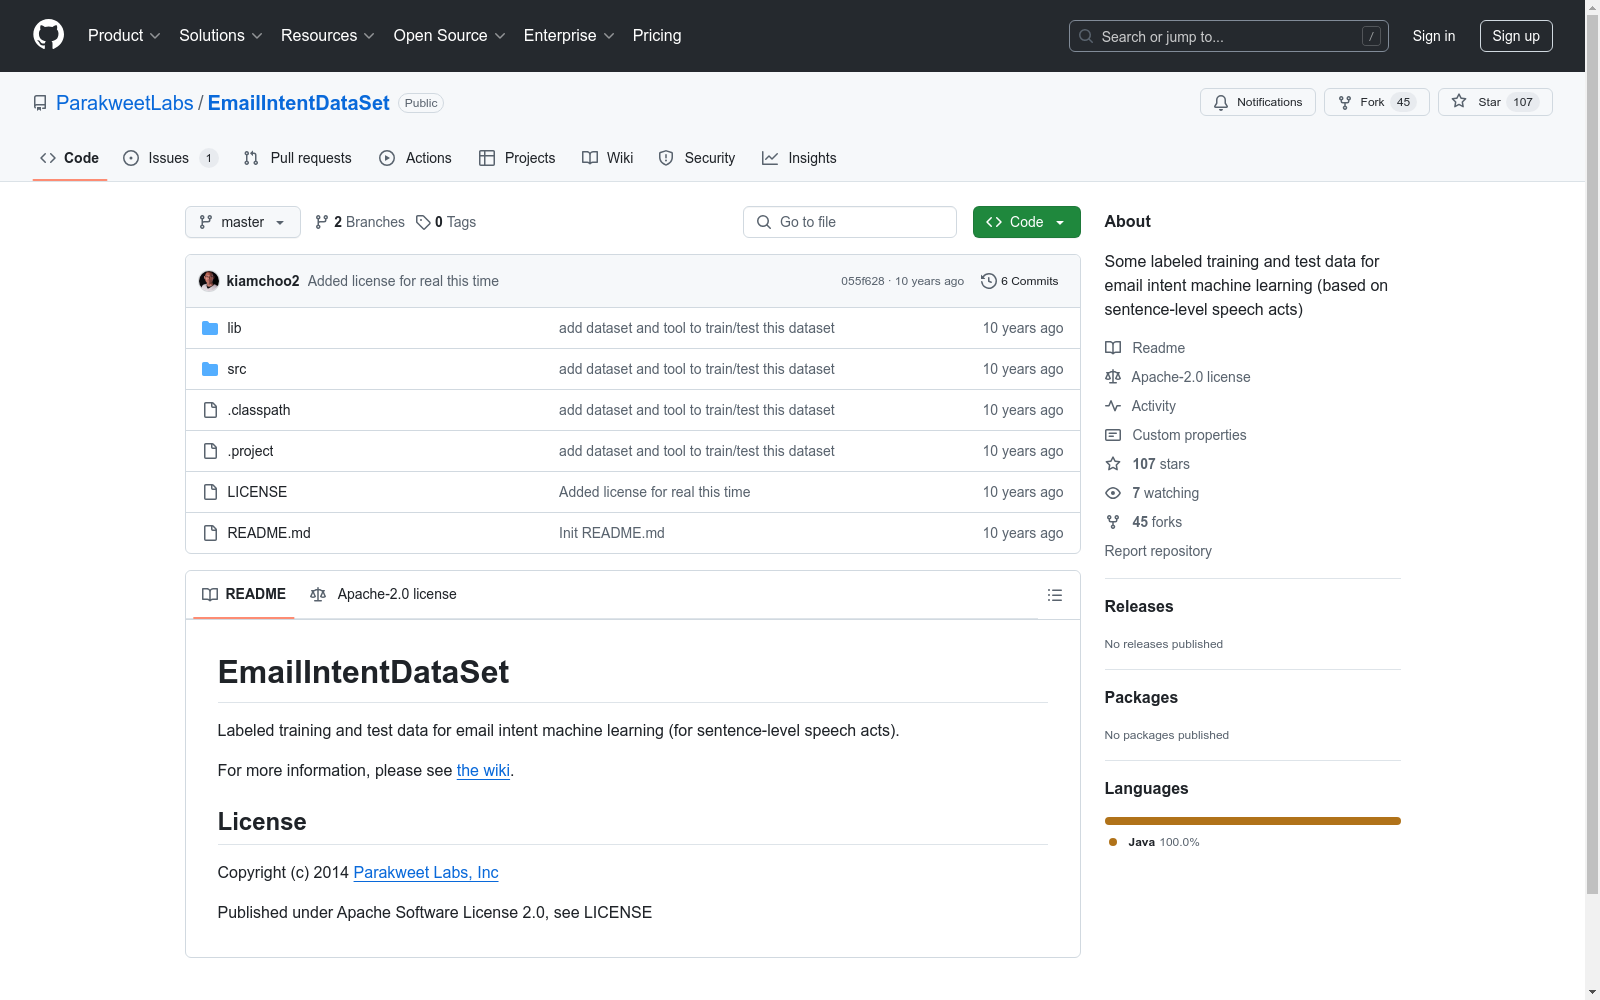This screenshot has height=1000, width=1600.
Task: Click the branches fork icon
Action: click(x=321, y=222)
